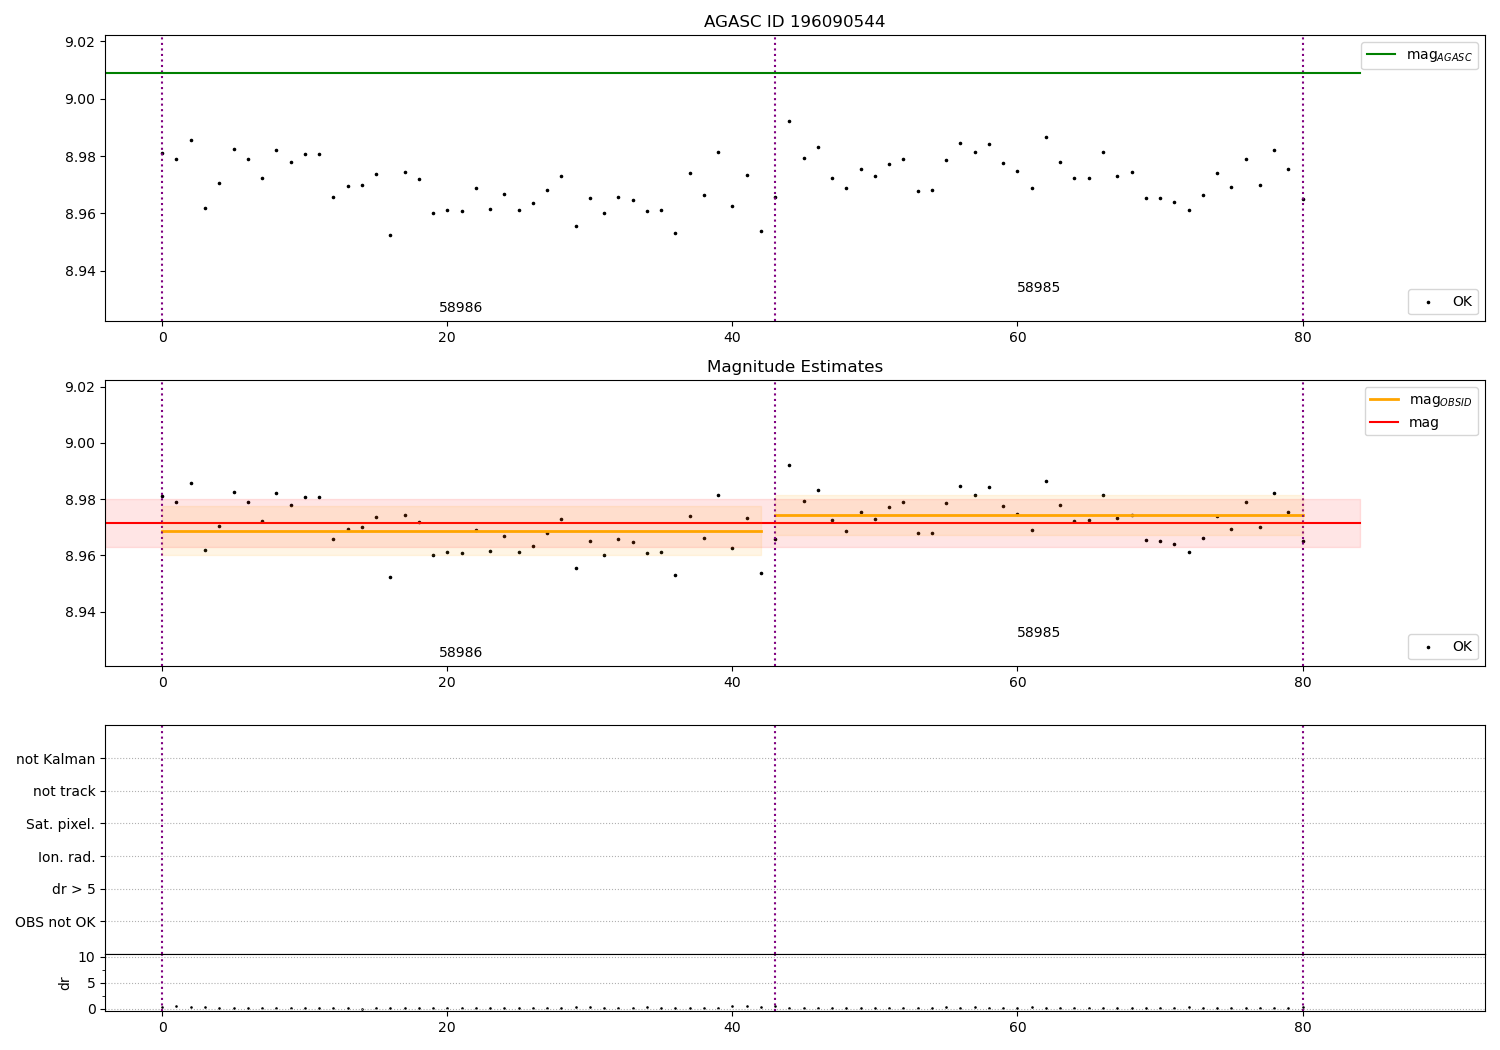Image resolution: width=1500 pixels, height=1050 pixels.
Task: Click the OK legend in the middle plot
Action: click(x=1443, y=646)
